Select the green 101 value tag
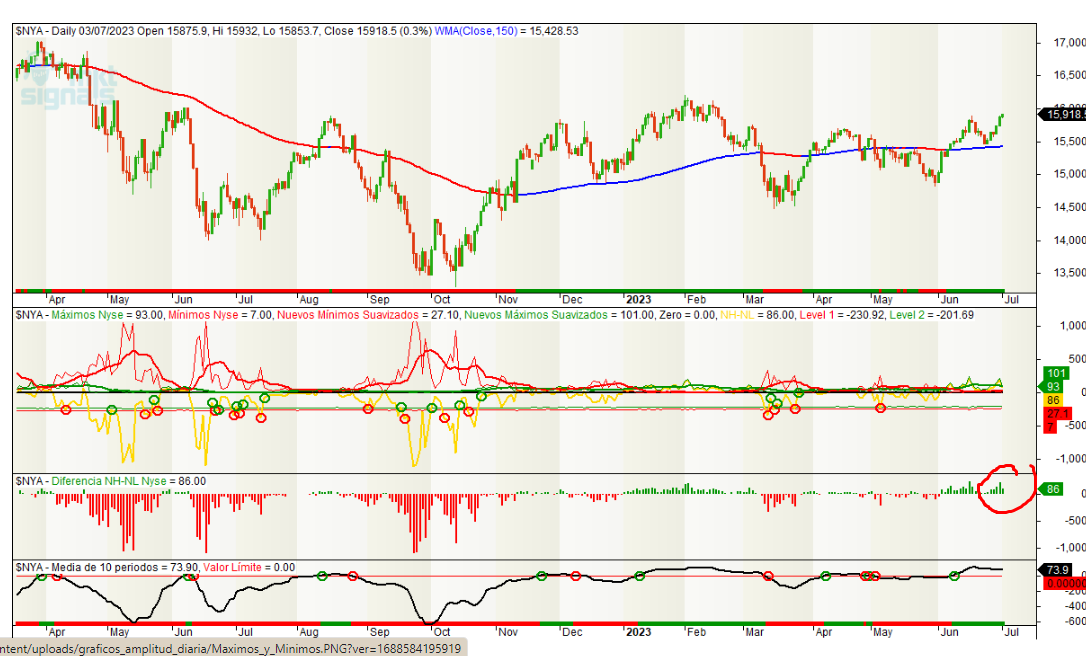This screenshot has width=1086, height=656. pyautogui.click(x=1056, y=373)
